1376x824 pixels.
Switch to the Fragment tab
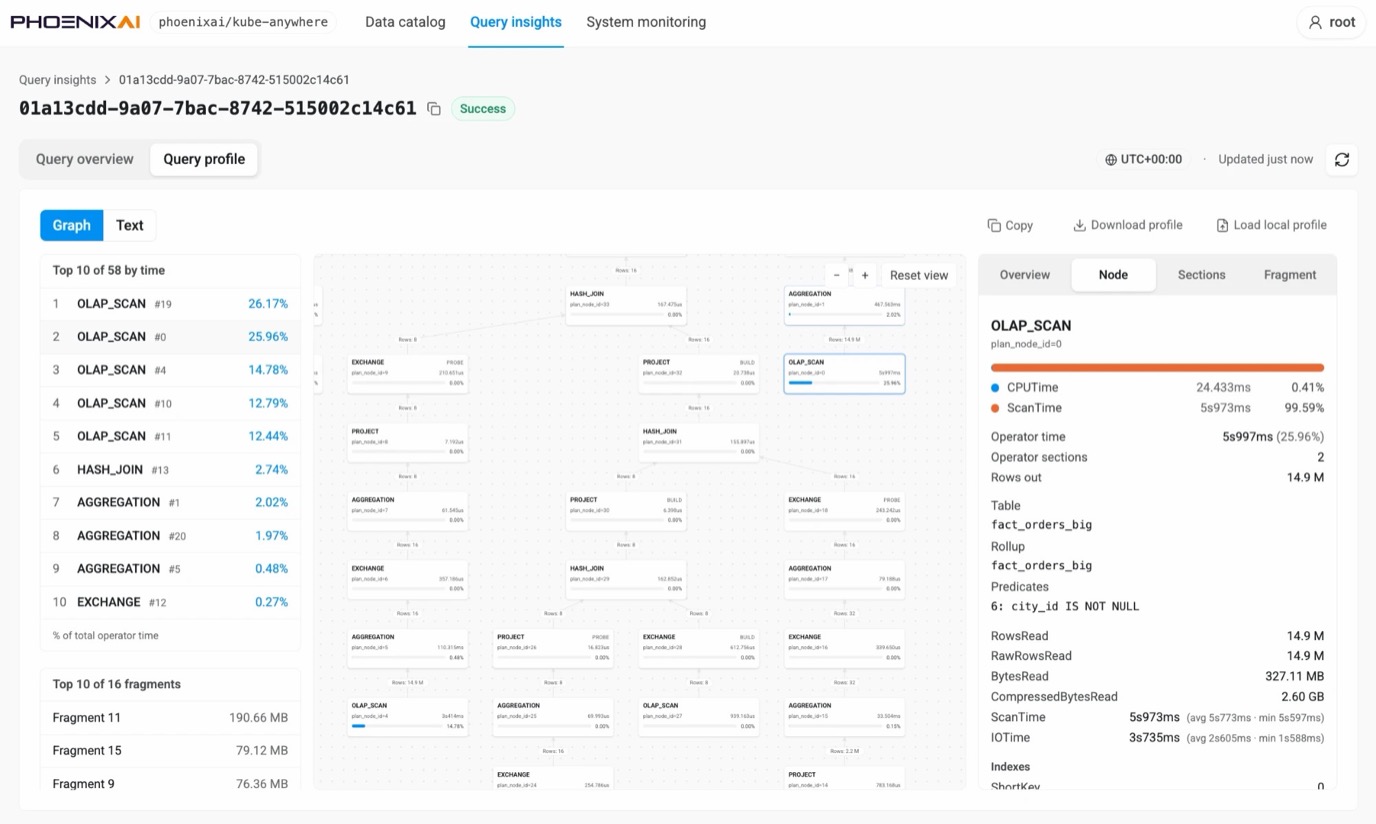pyautogui.click(x=1290, y=275)
